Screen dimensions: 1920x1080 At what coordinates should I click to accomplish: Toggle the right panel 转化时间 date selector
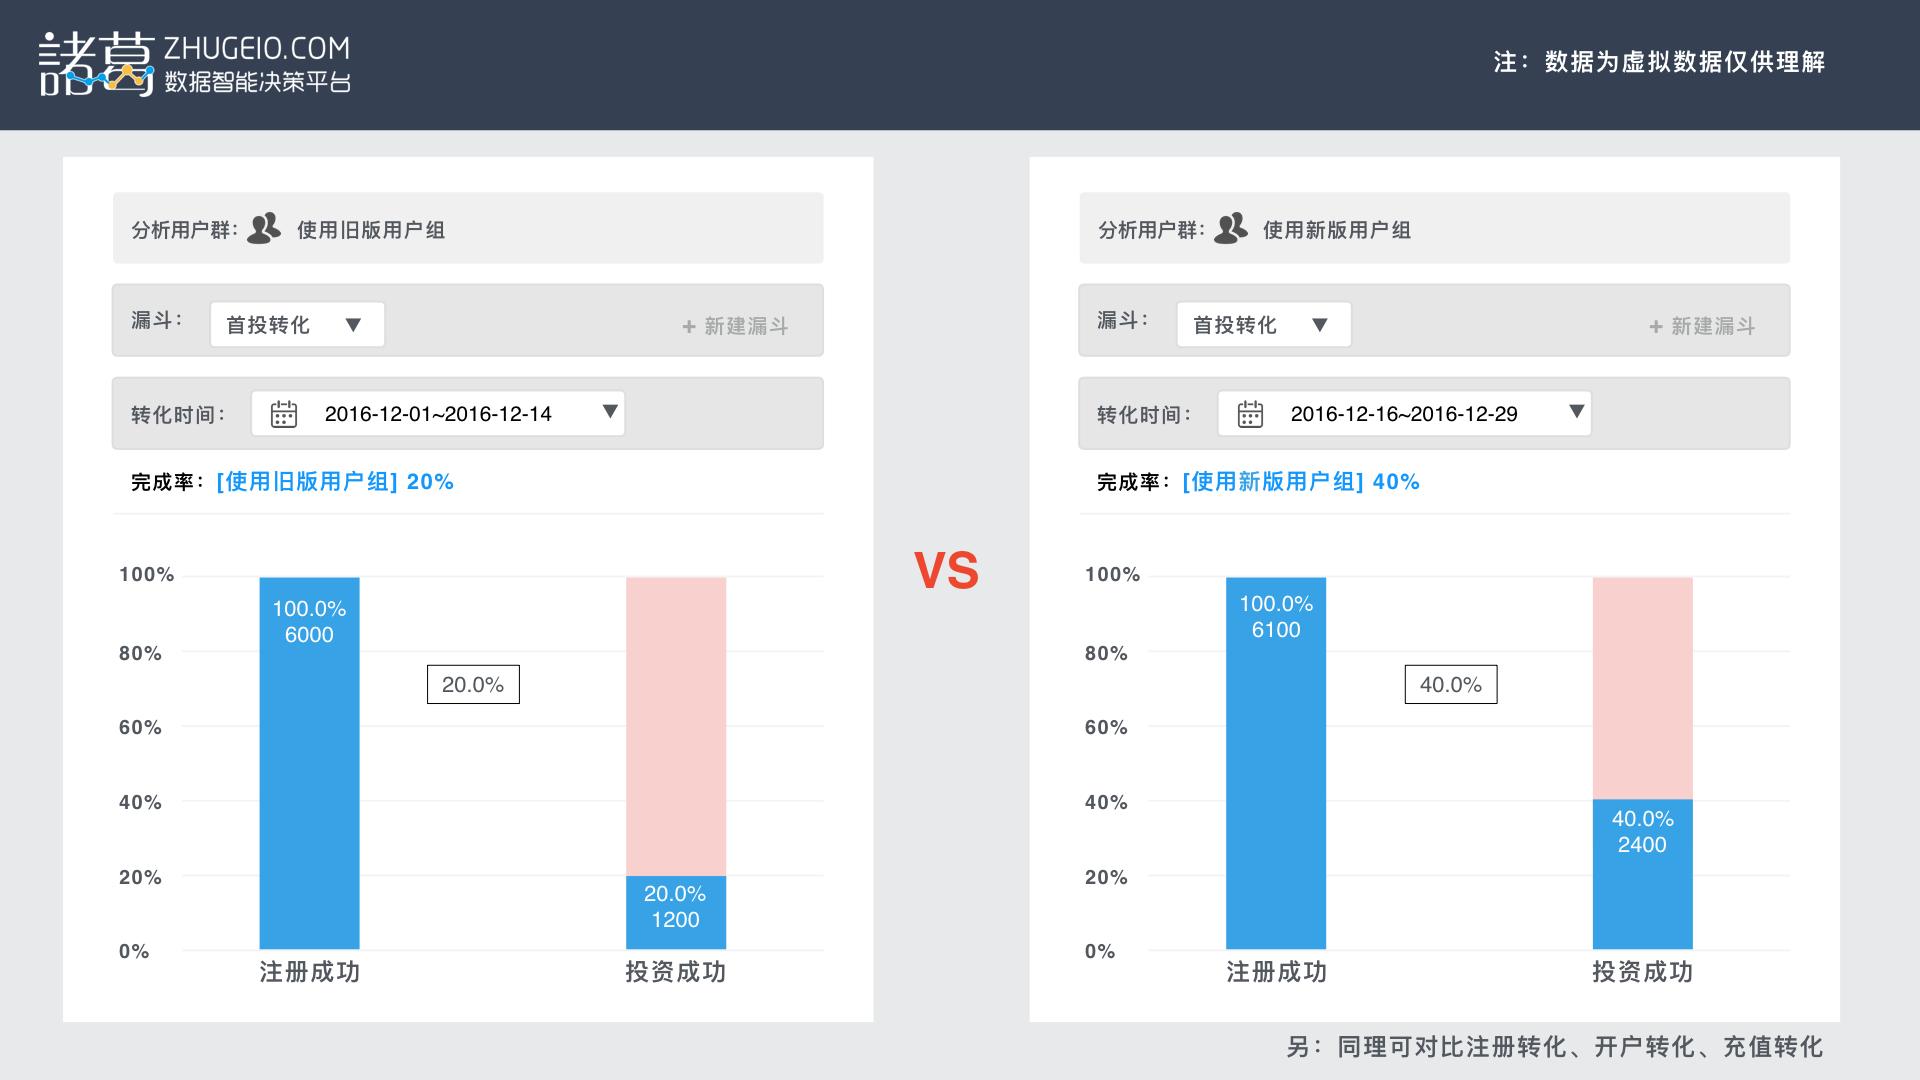pos(1576,414)
